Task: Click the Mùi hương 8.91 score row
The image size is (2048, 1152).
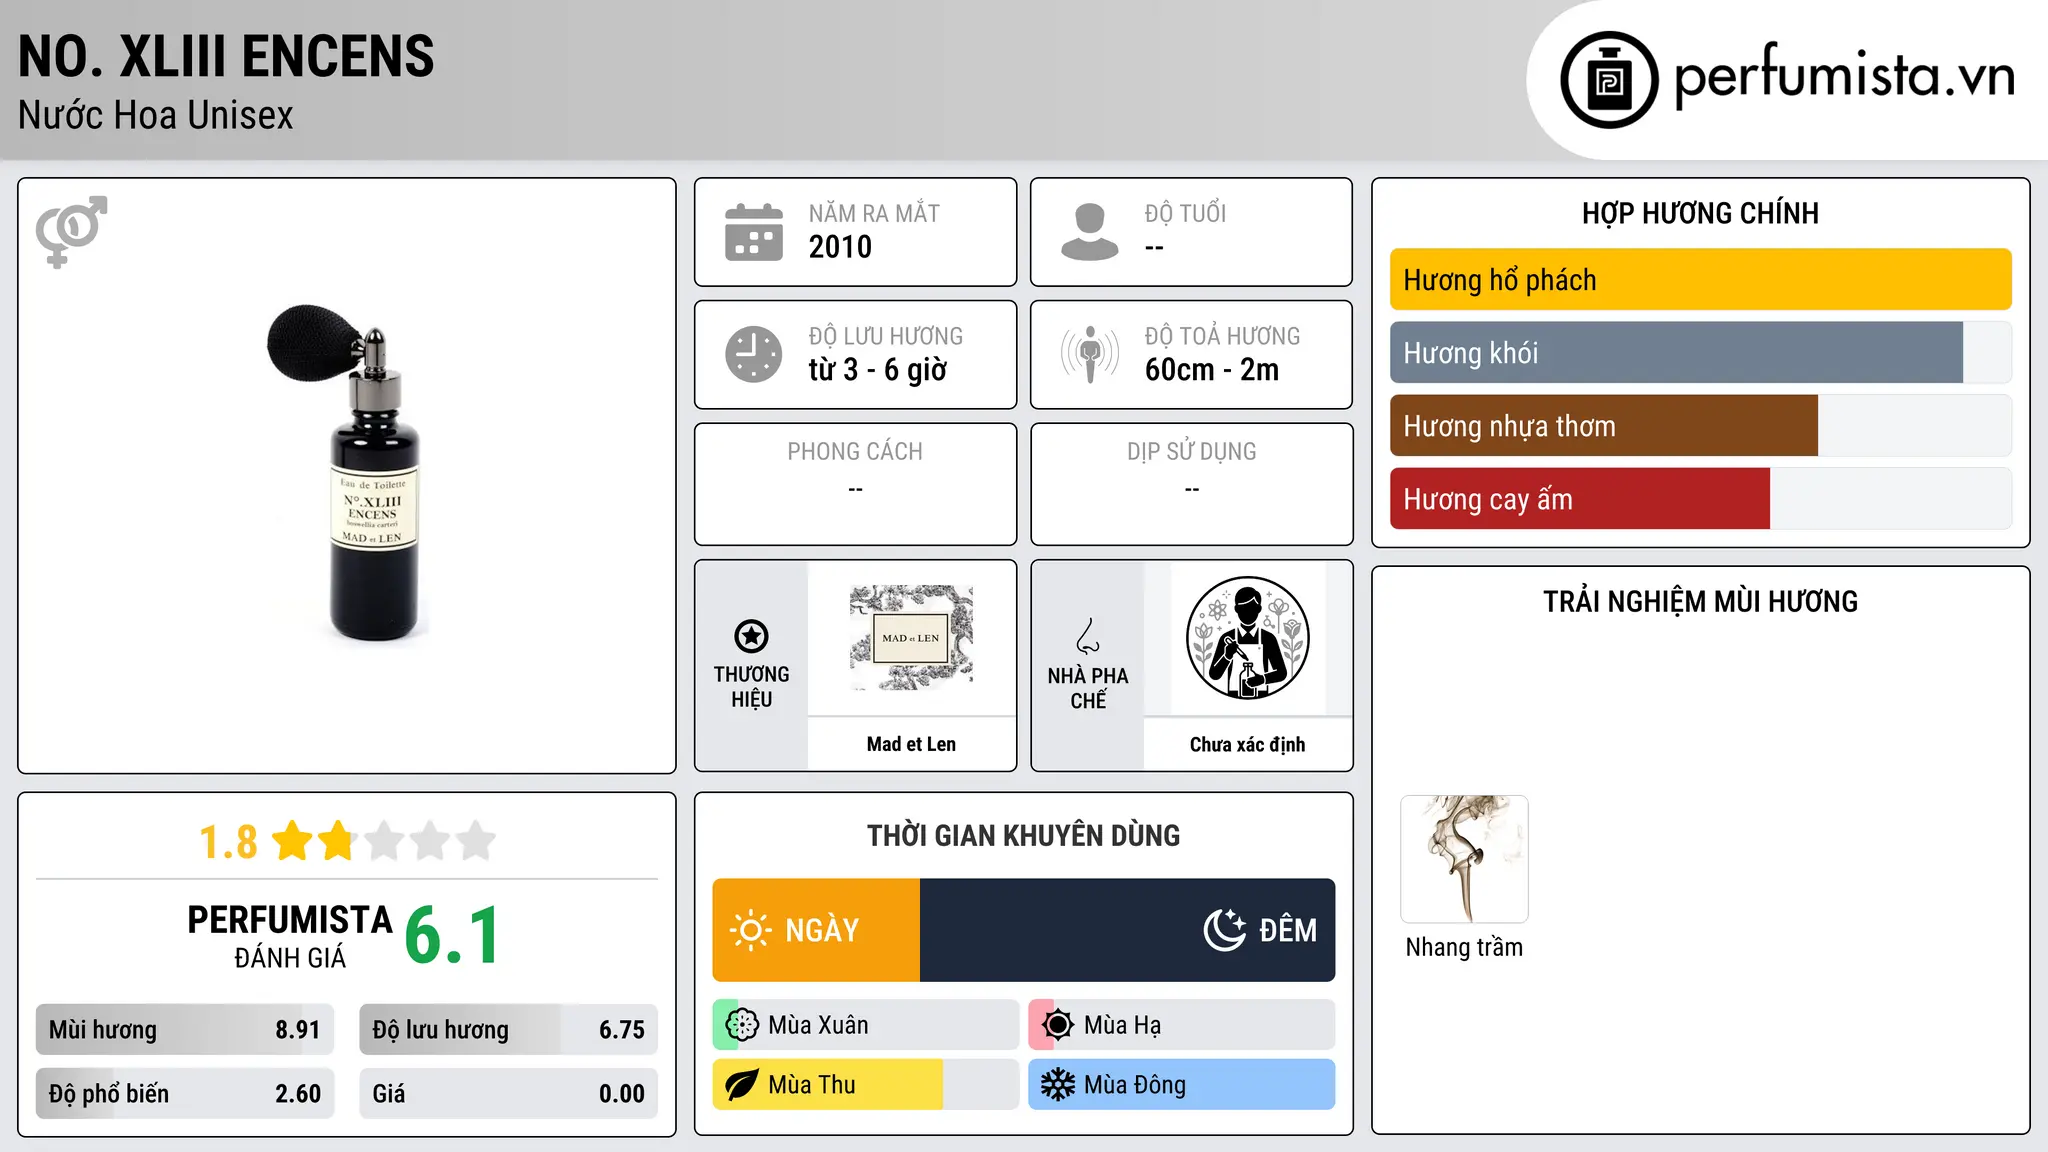Action: point(185,1030)
